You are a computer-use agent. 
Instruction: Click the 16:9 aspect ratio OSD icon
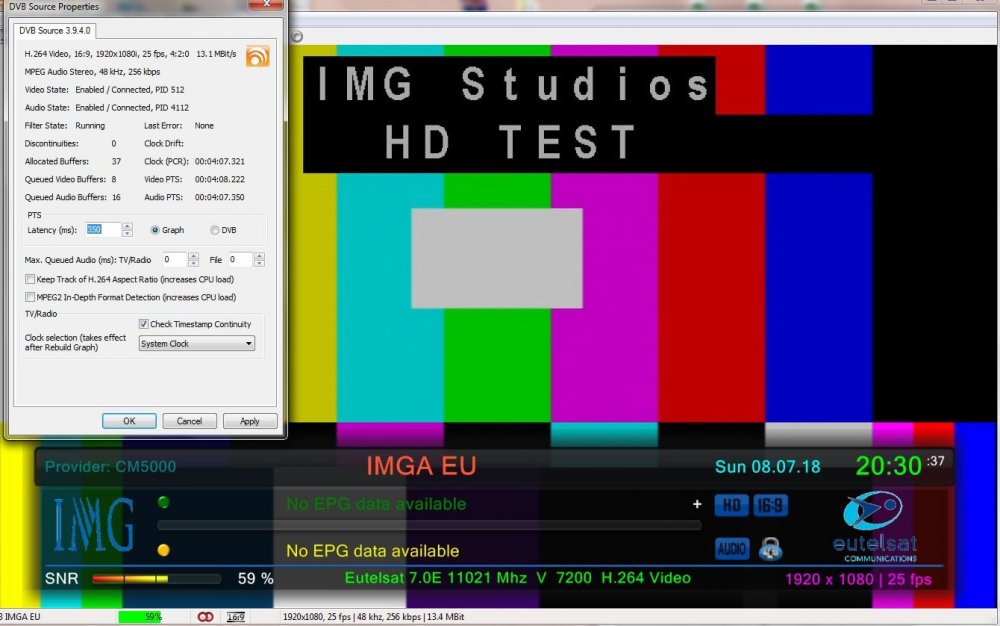coord(770,506)
